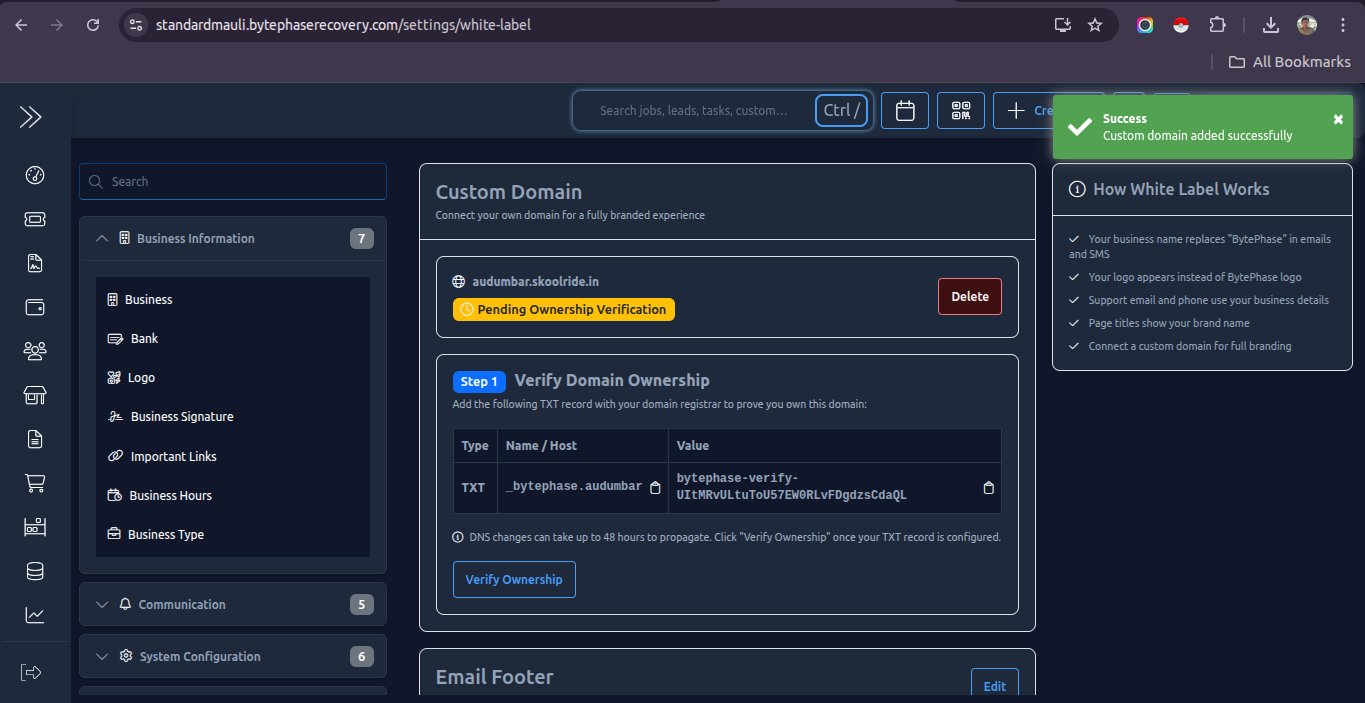Screen dimensions: 1365x703
Task: Open the browser profile avatar
Action: [x=1307, y=25]
